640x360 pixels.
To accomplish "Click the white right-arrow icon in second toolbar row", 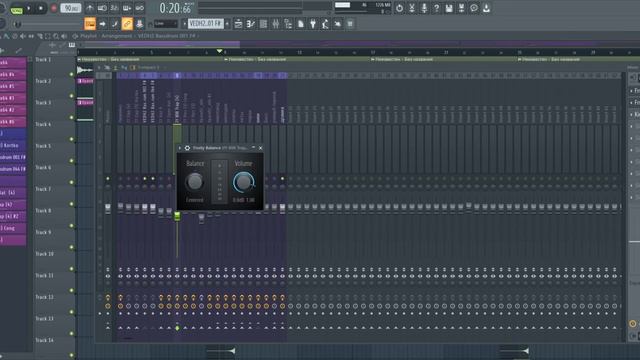I will click(102, 24).
